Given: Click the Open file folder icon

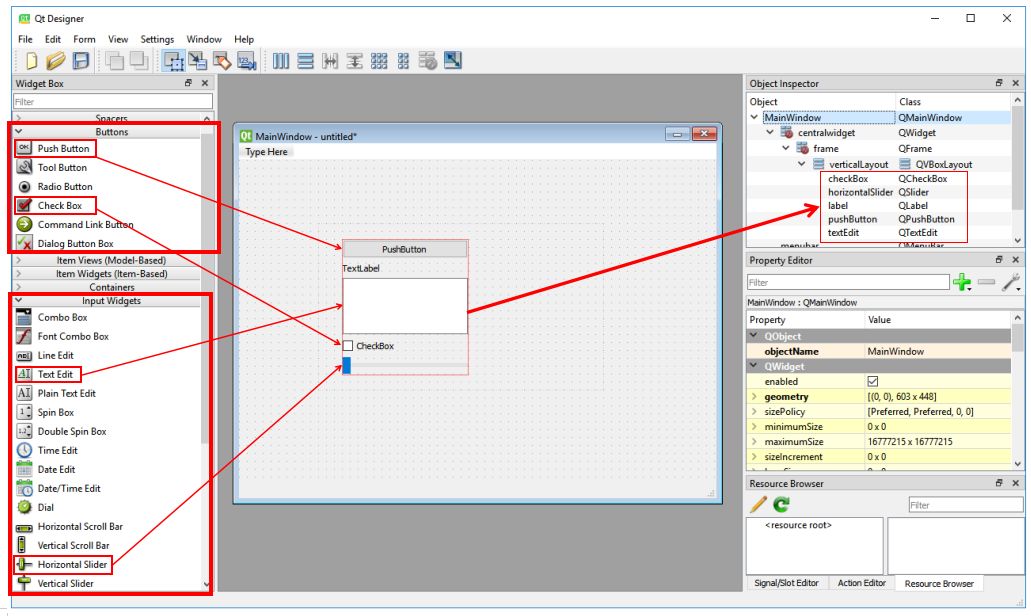Looking at the screenshot, I should [x=56, y=61].
